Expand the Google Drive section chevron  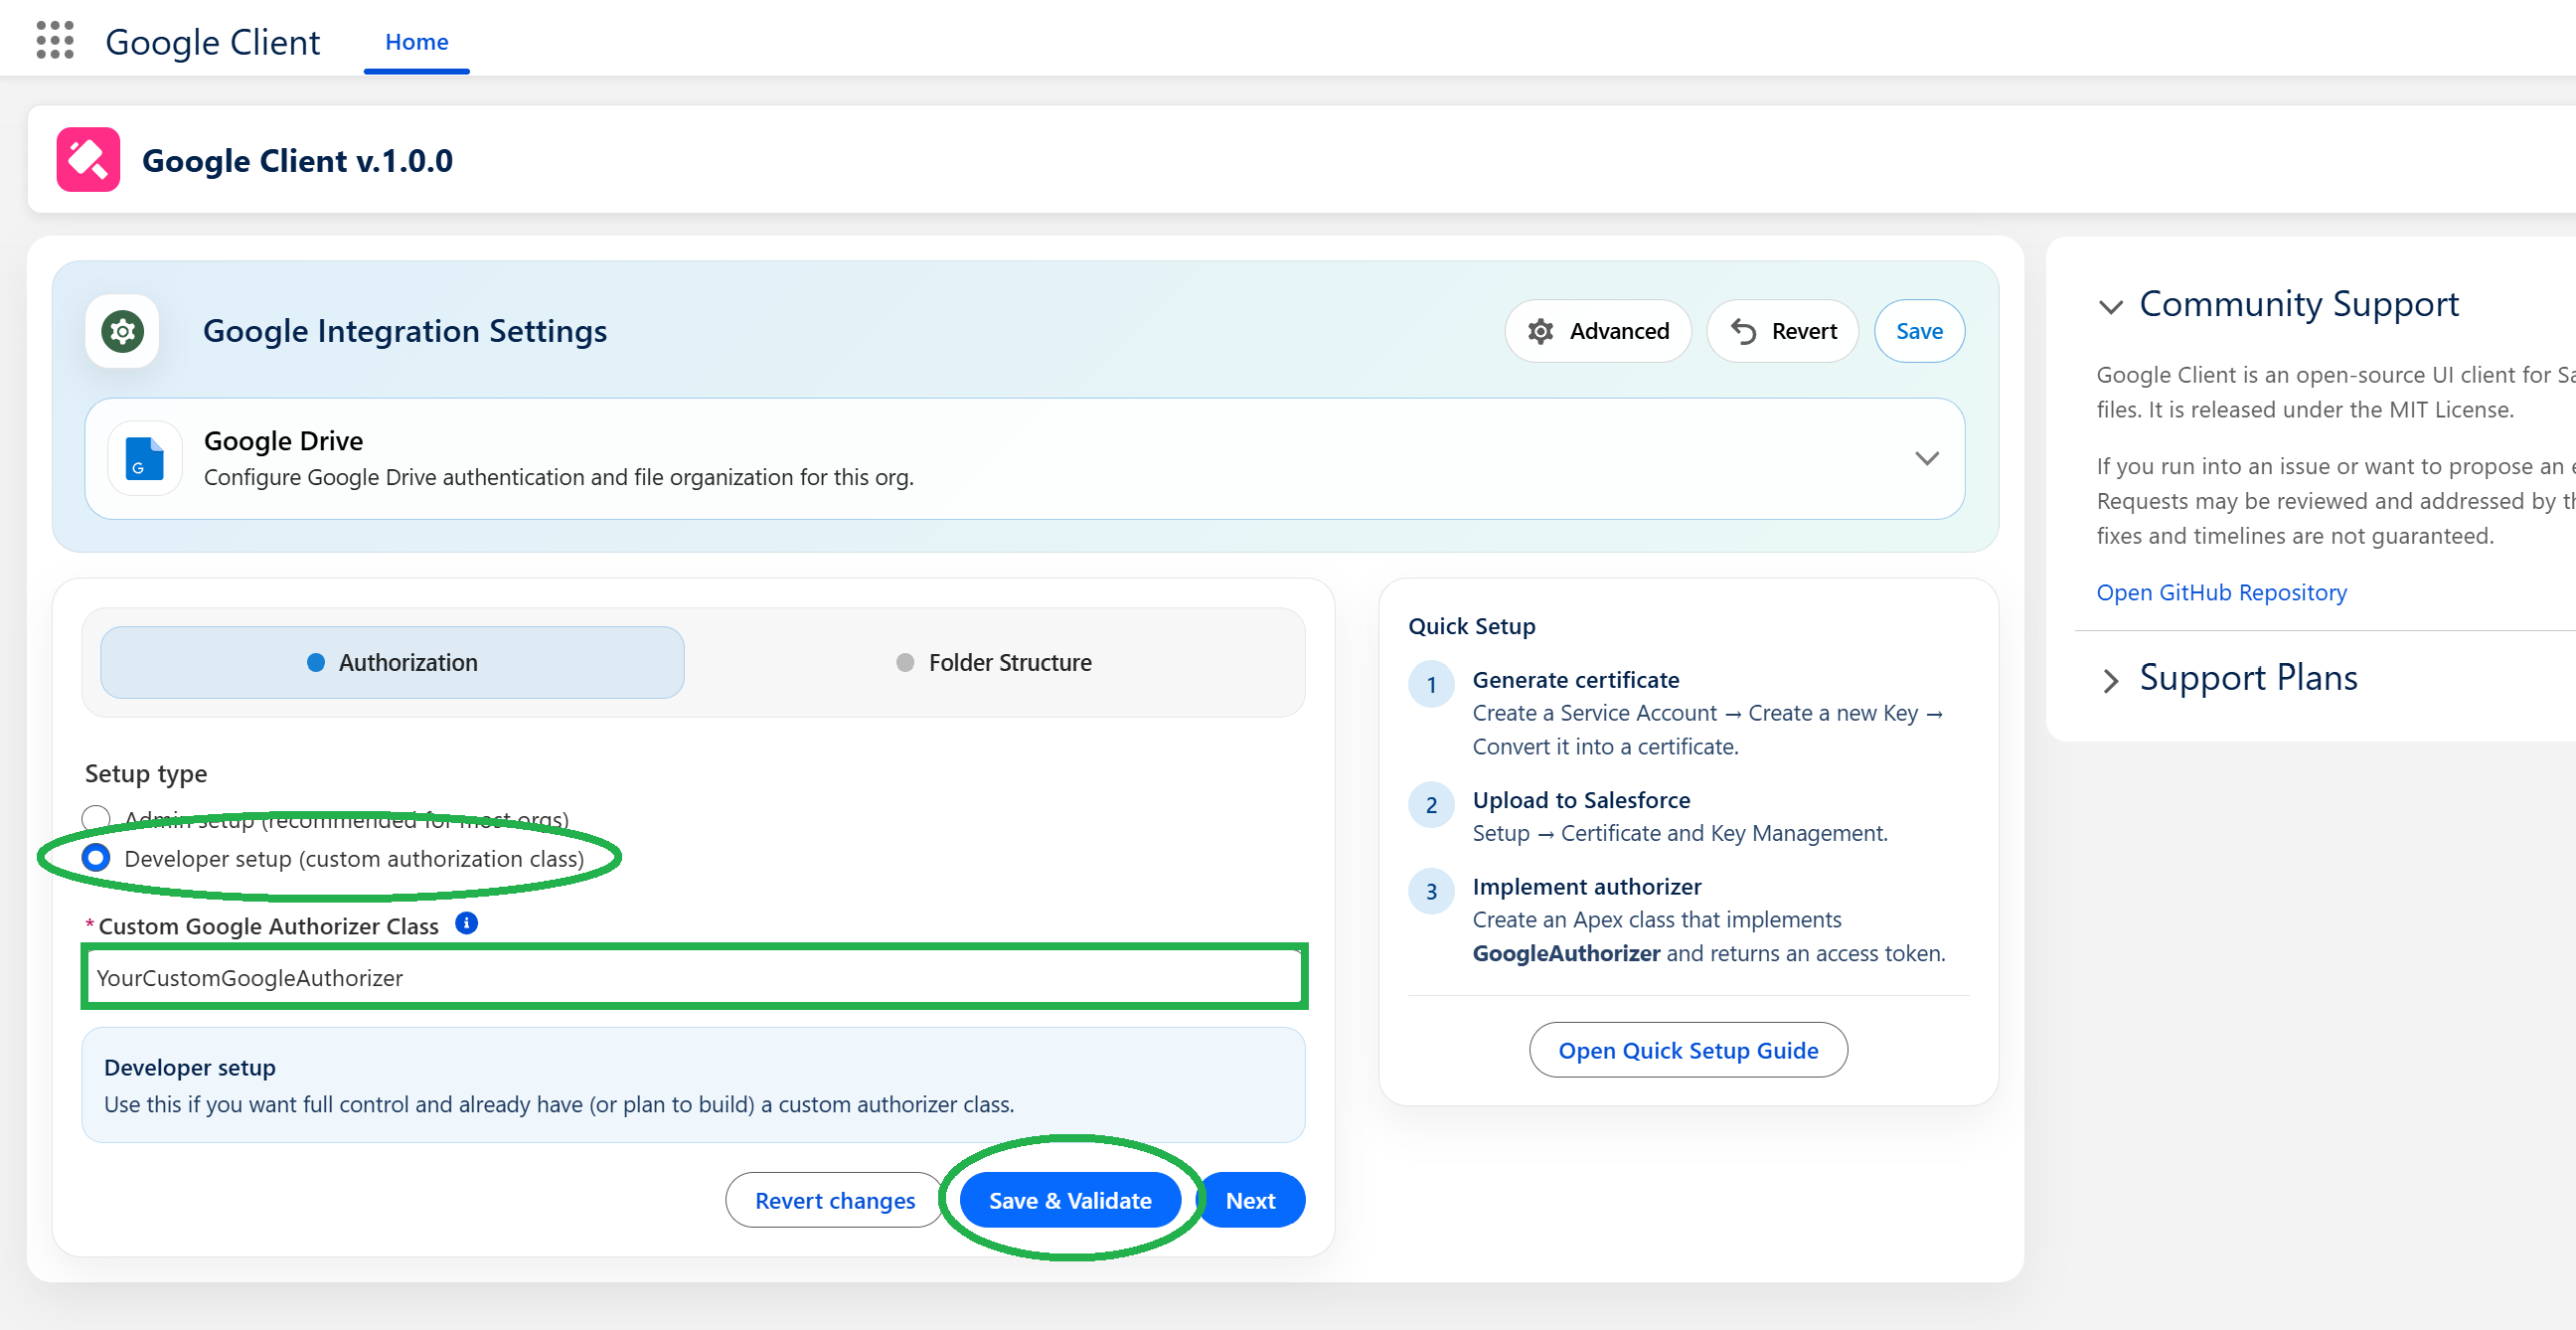coord(1926,459)
